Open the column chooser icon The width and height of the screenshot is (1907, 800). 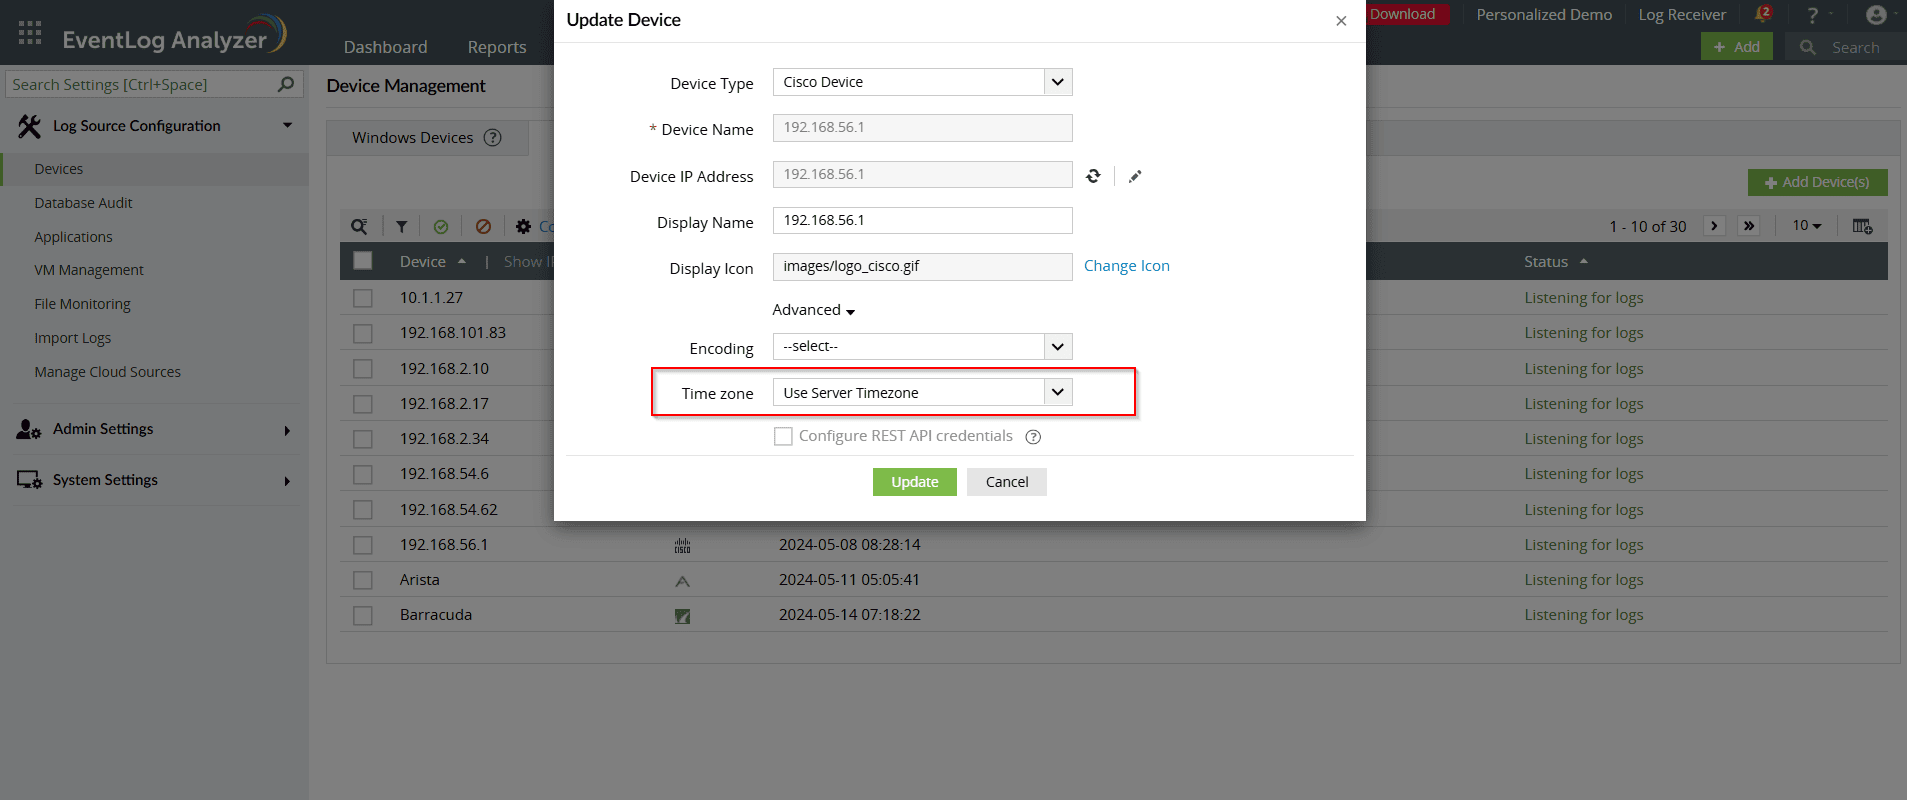tap(1861, 226)
